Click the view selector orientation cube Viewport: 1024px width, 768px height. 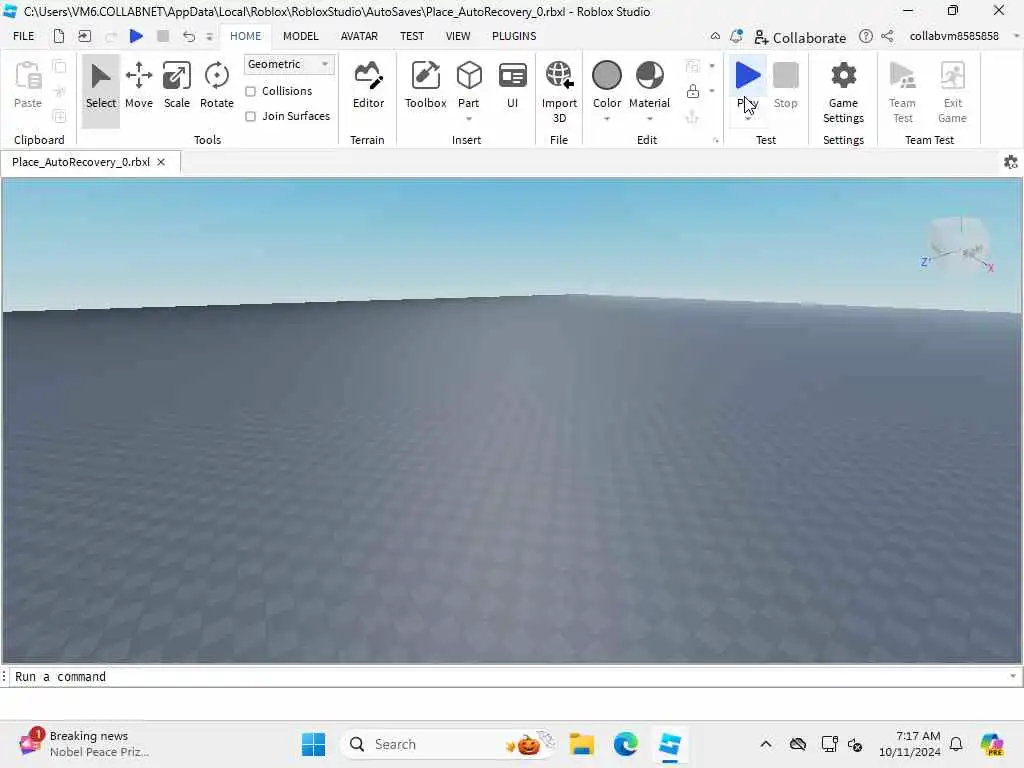[x=960, y=244]
